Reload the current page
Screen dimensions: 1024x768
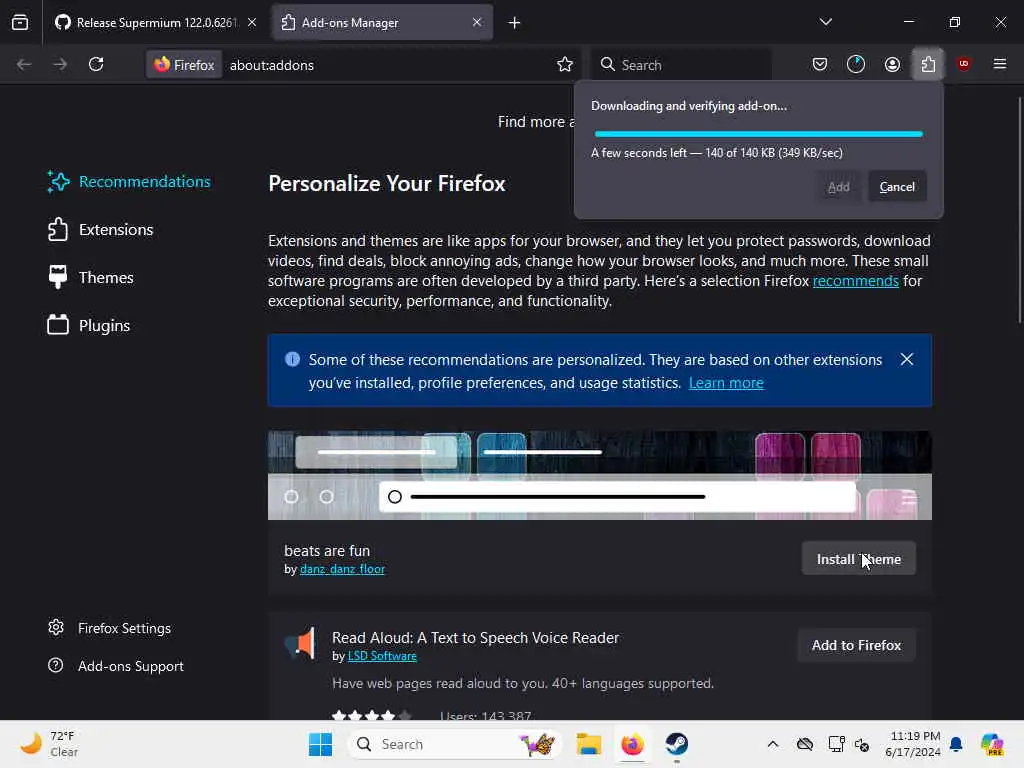coord(96,64)
